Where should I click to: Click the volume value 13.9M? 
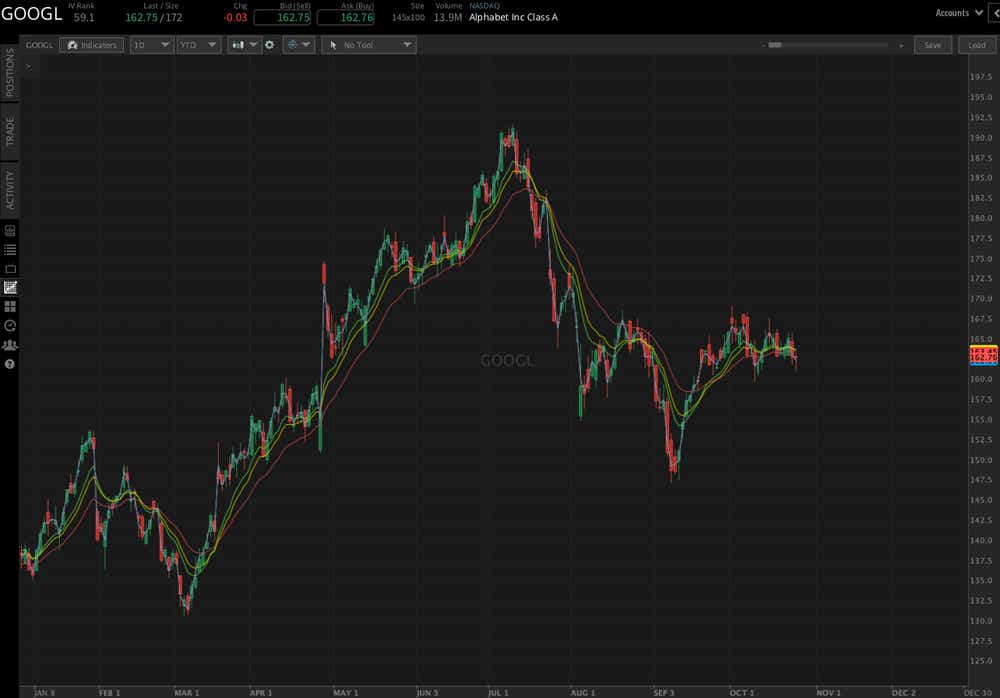(448, 17)
